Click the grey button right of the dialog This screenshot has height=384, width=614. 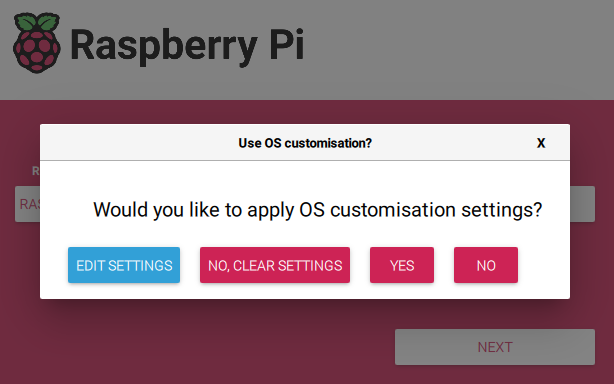point(582,204)
